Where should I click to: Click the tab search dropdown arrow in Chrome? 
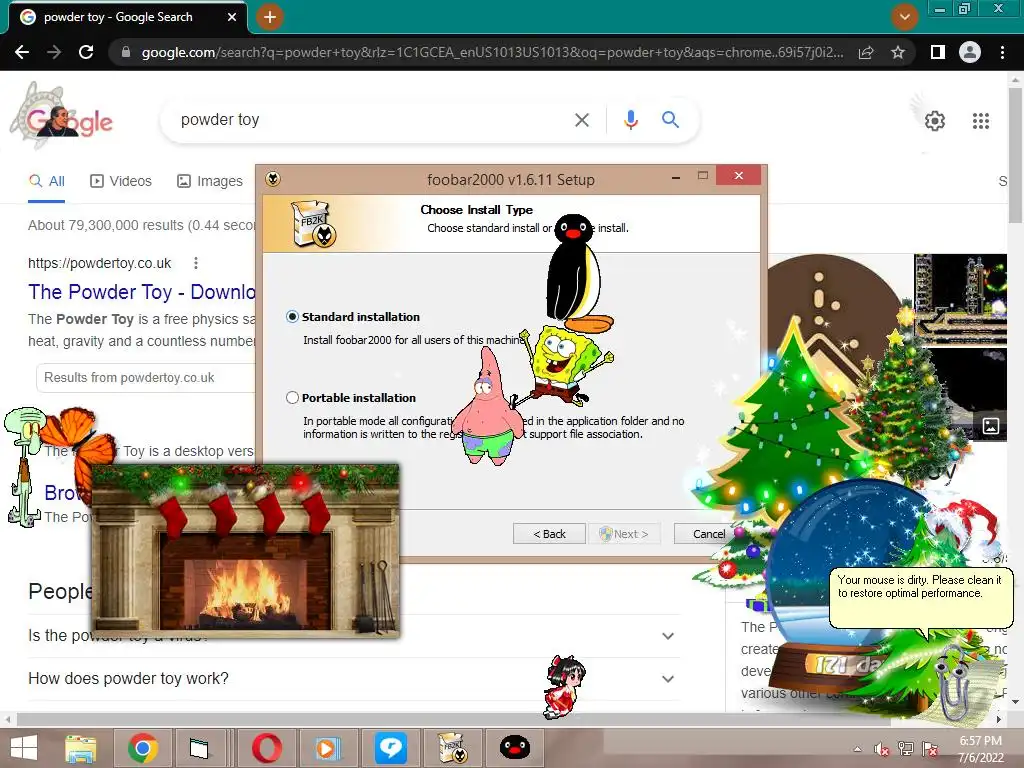pyautogui.click(x=904, y=17)
